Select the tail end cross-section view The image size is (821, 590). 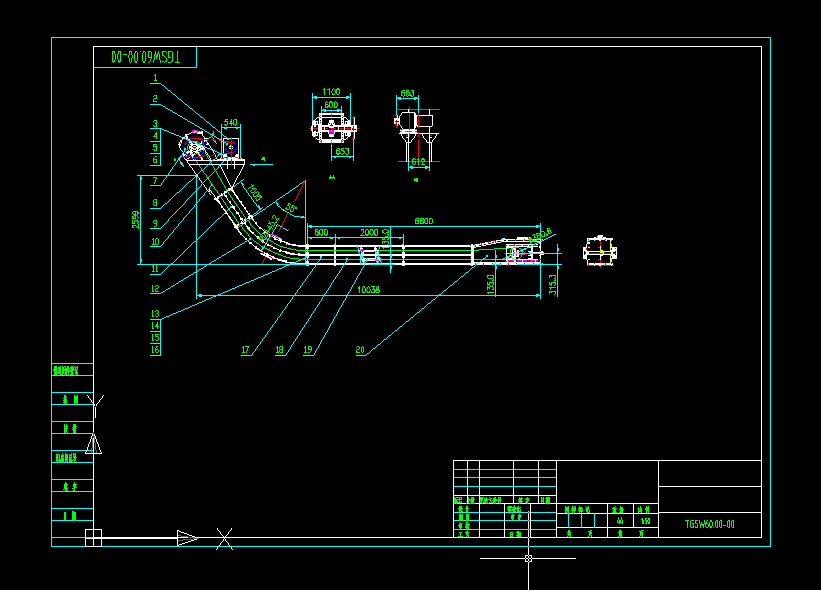click(600, 251)
